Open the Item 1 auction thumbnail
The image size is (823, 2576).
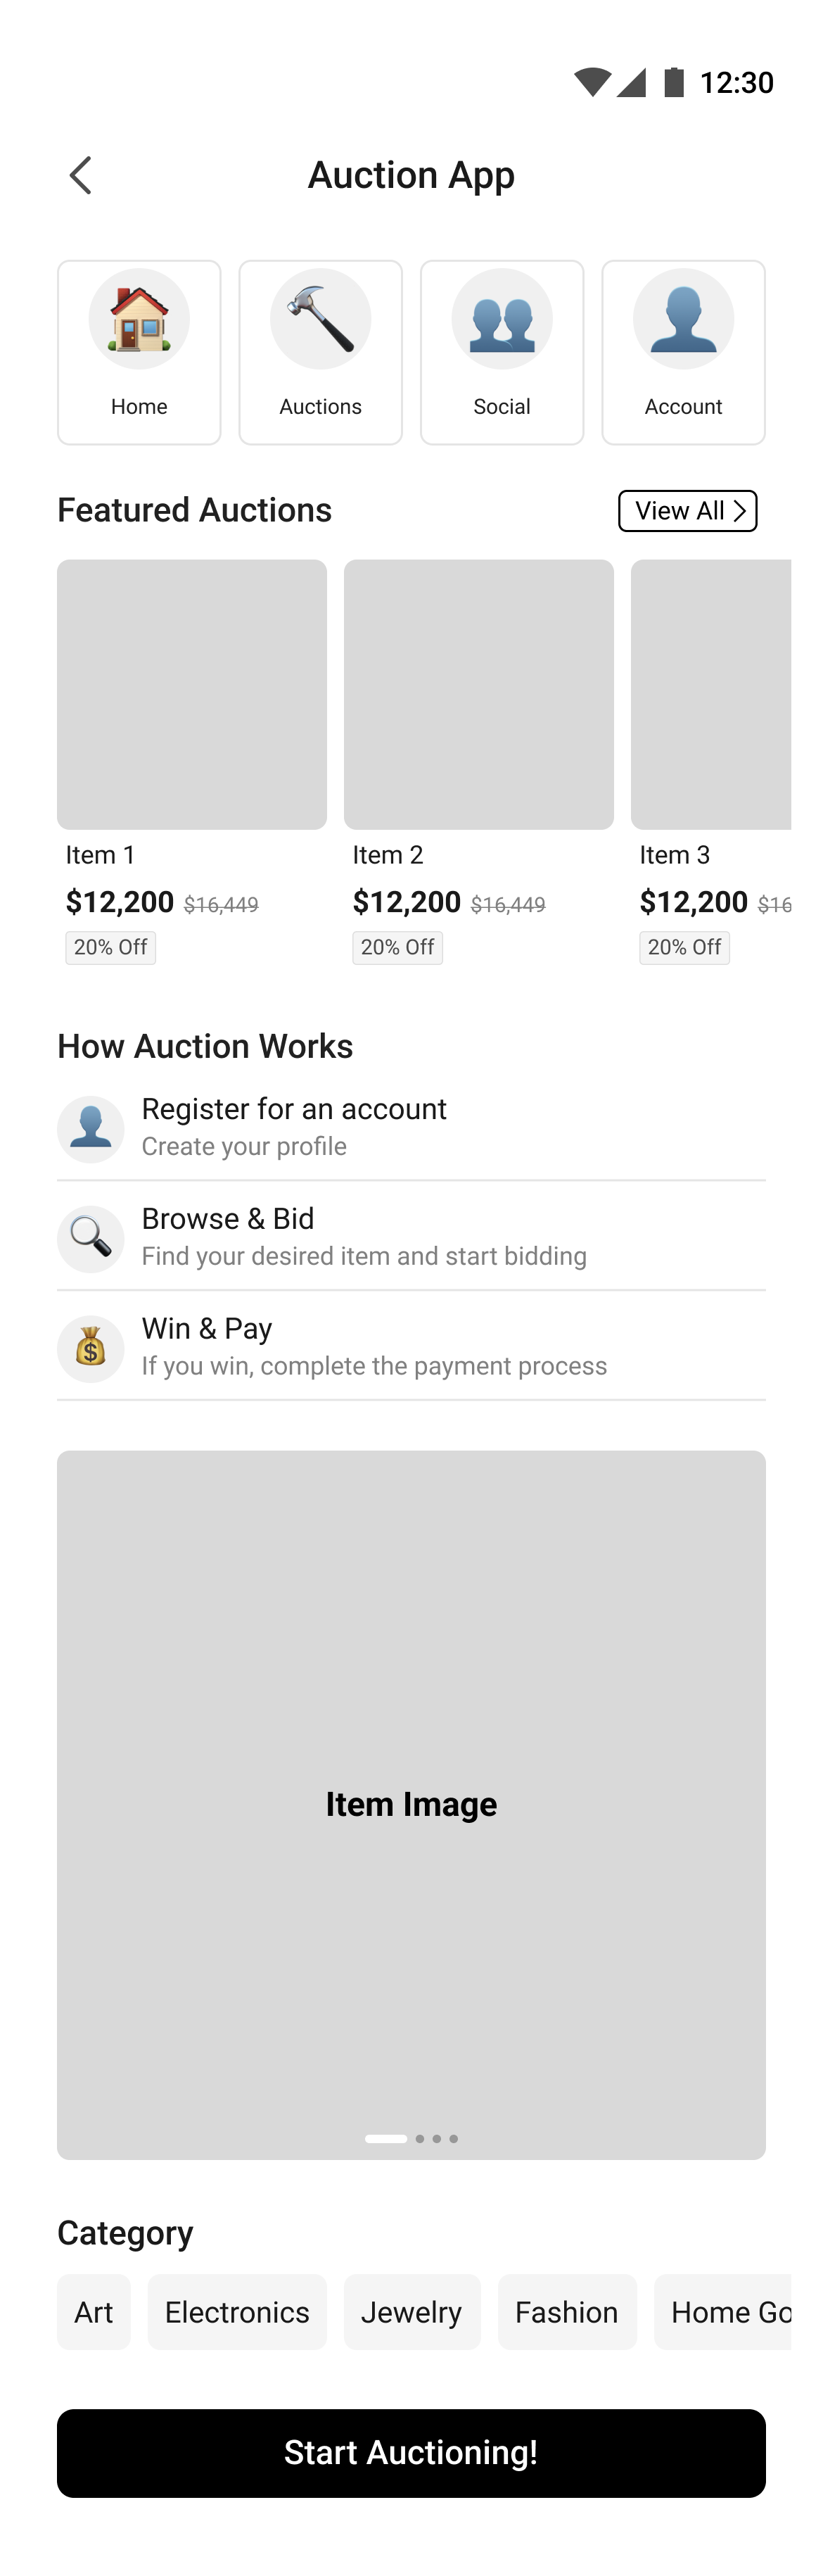(x=192, y=694)
